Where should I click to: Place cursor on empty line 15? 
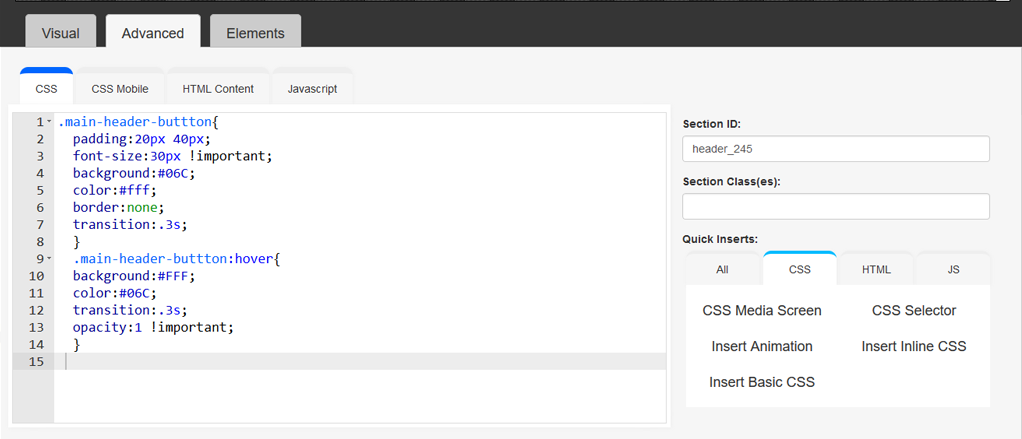360,361
